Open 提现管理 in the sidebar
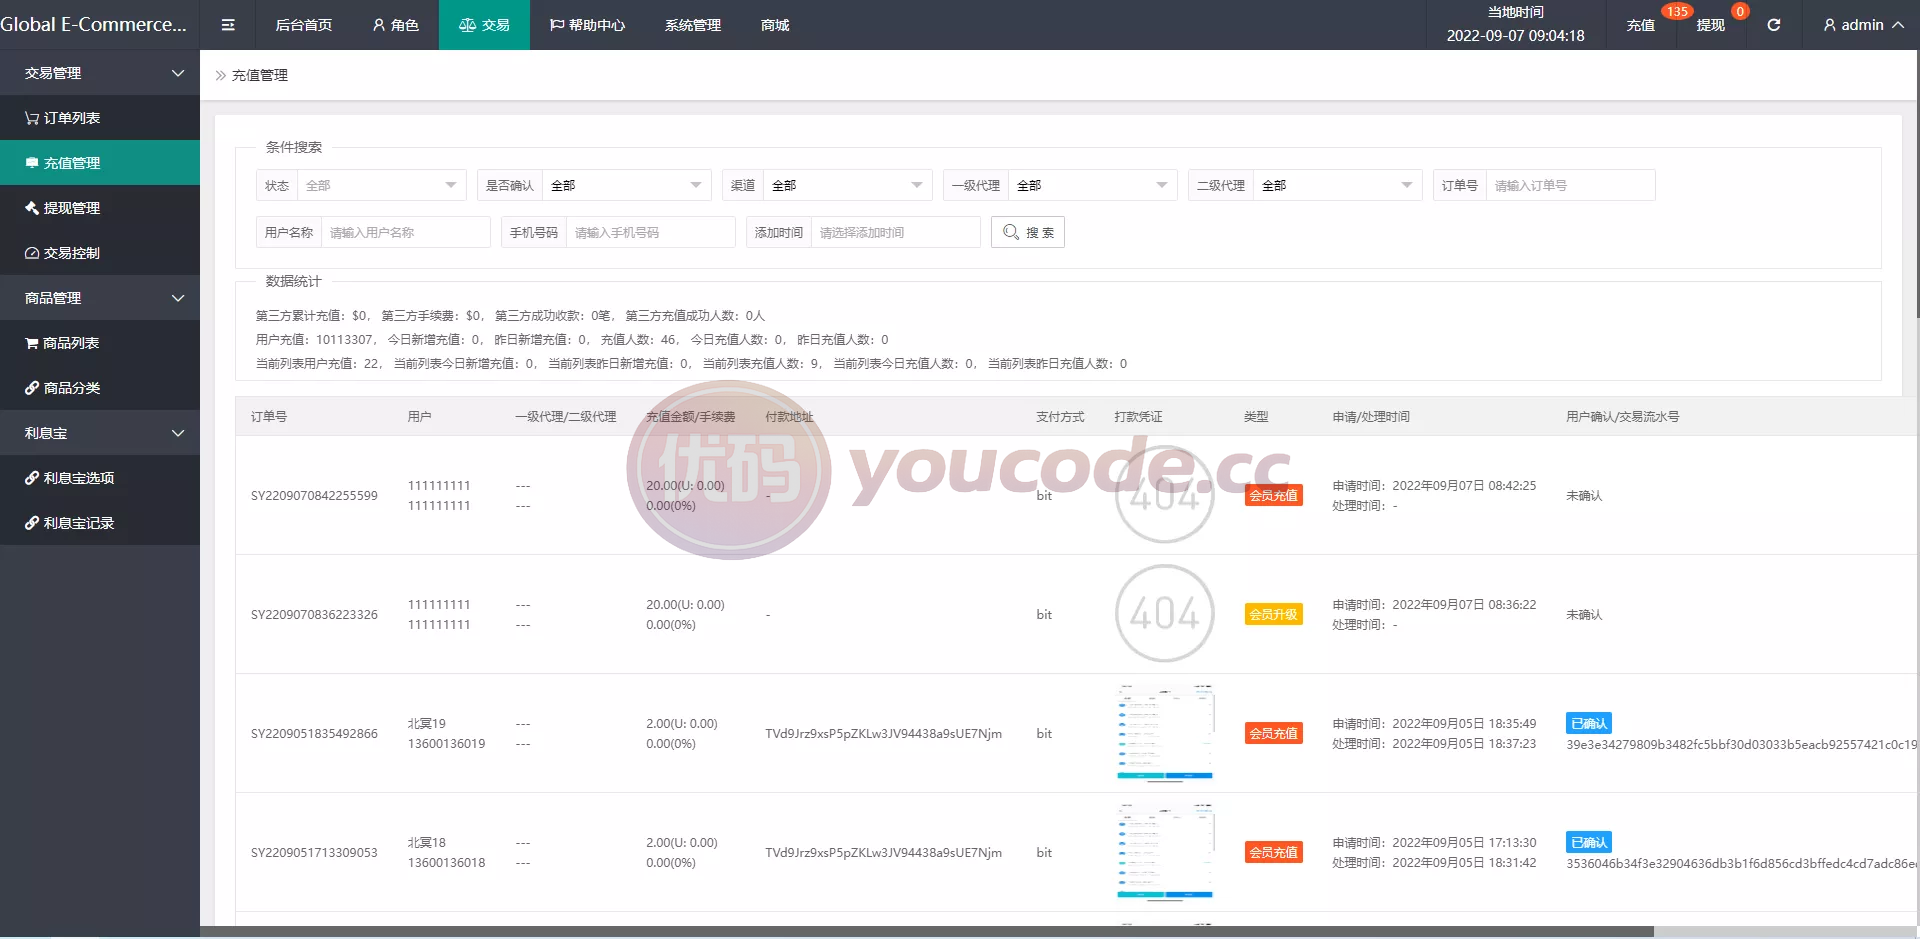Screen dimensions: 1920x939 coord(100,208)
